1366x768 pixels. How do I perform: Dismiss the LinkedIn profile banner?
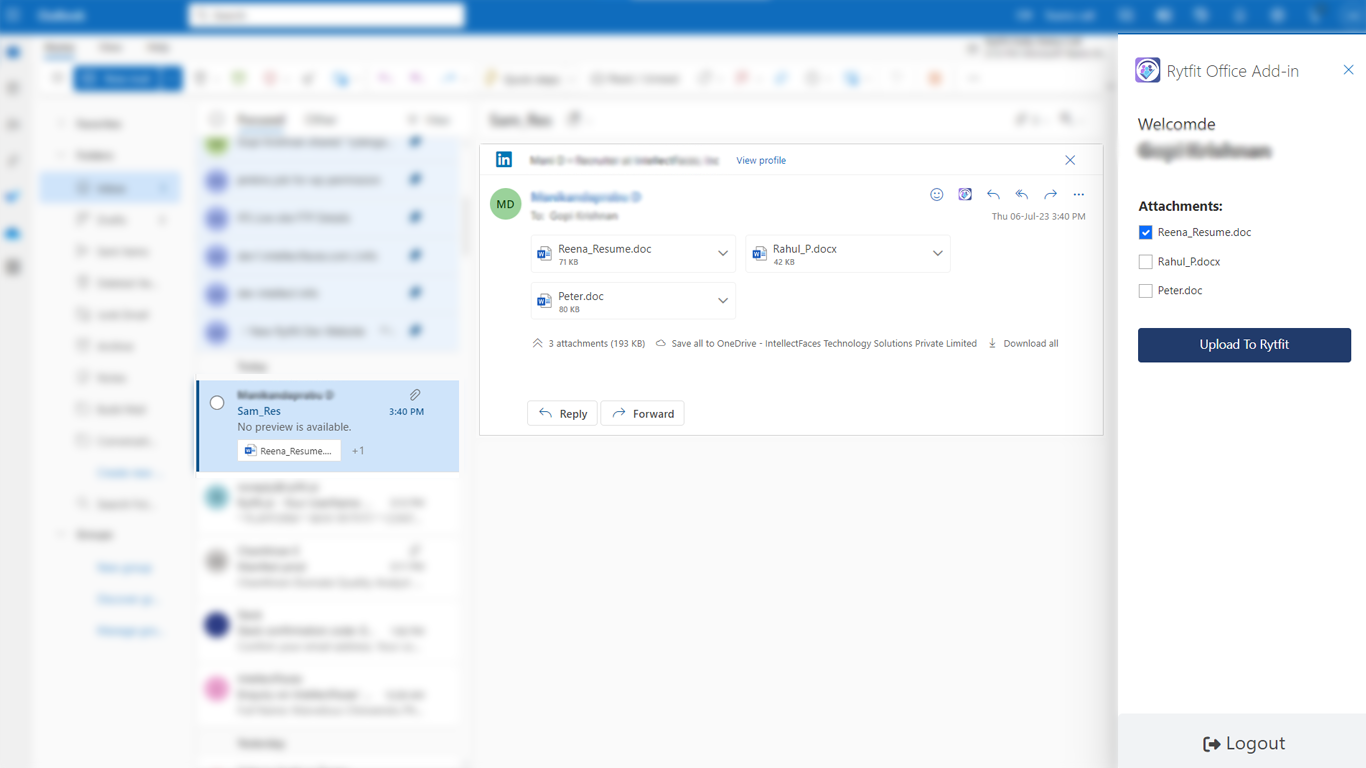1070,160
